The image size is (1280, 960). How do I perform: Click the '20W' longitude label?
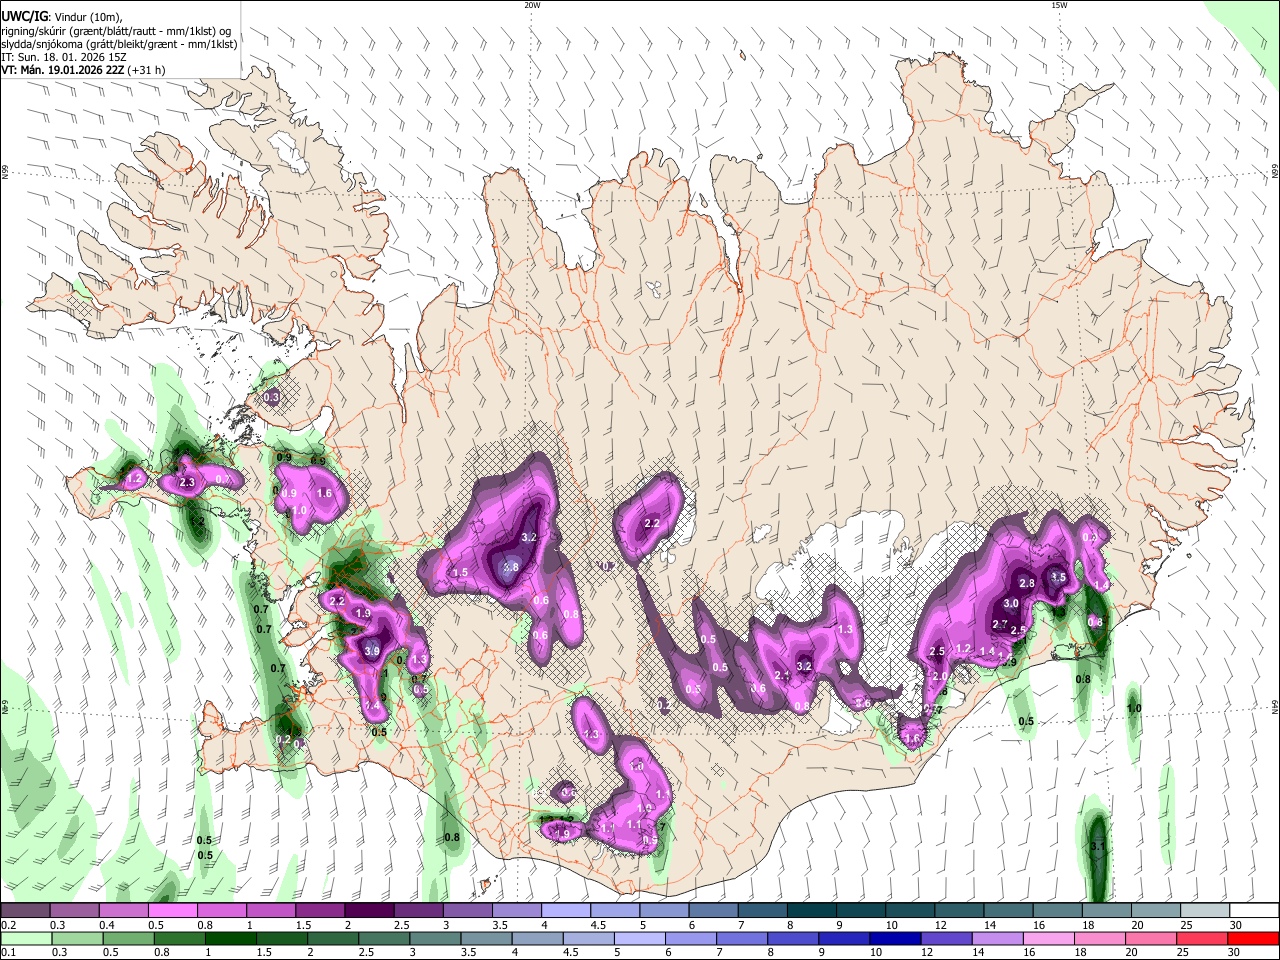[x=532, y=5]
